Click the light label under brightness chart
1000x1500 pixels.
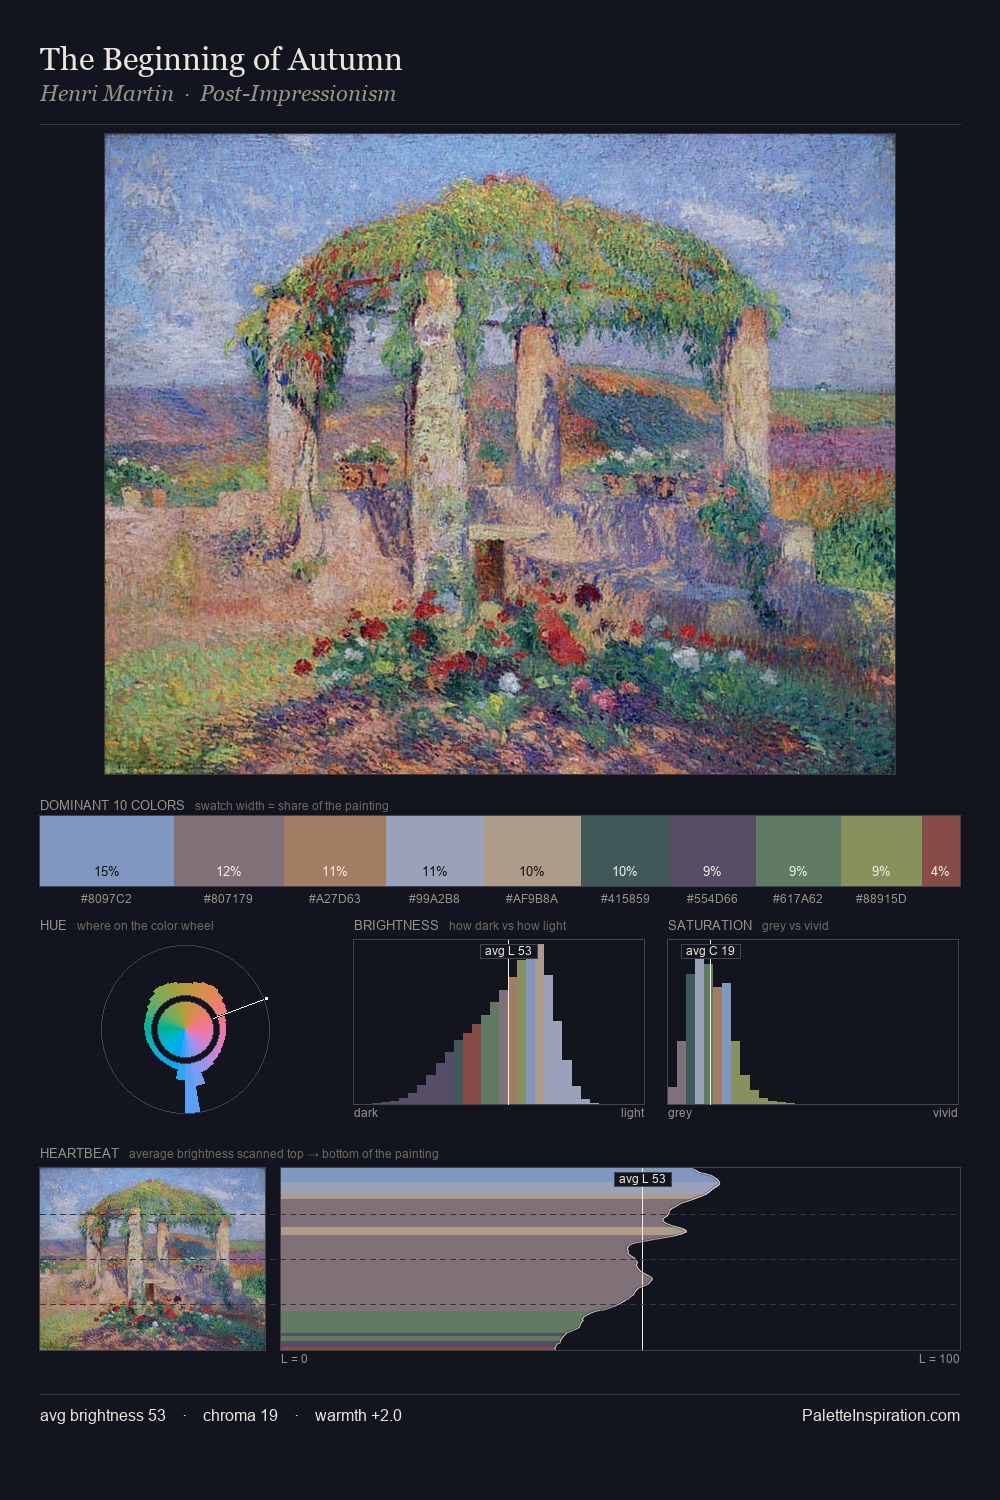(632, 1113)
